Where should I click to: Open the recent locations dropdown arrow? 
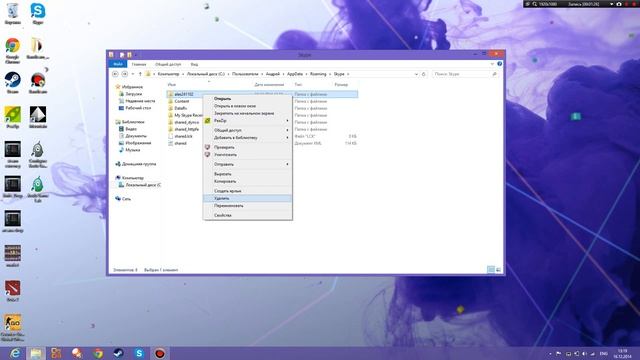(133, 74)
